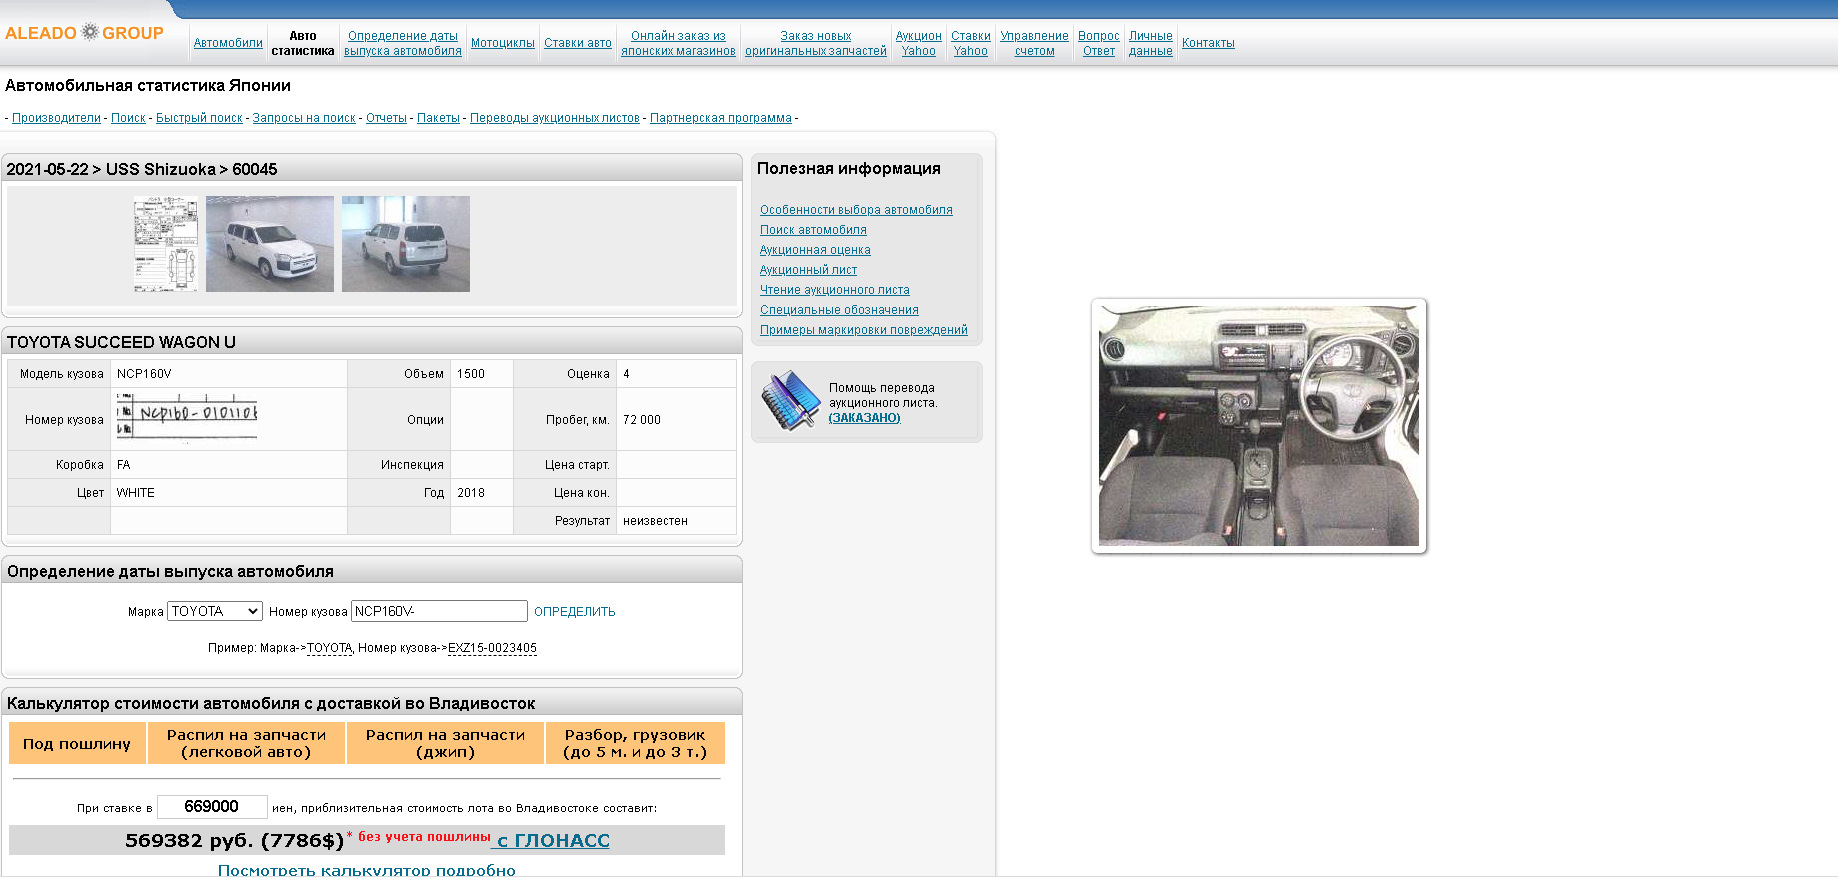Go to the Запросы на поиск link

click(x=304, y=118)
